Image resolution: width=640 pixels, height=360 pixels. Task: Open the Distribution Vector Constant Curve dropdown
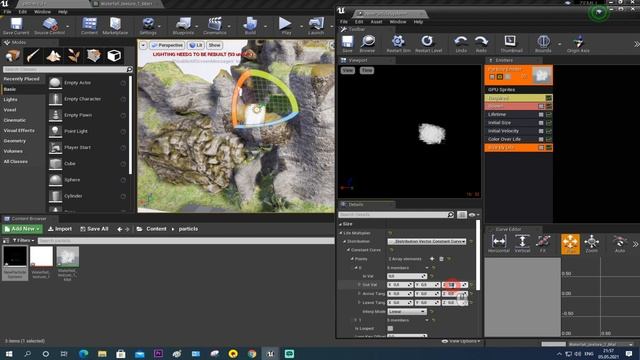pos(427,242)
